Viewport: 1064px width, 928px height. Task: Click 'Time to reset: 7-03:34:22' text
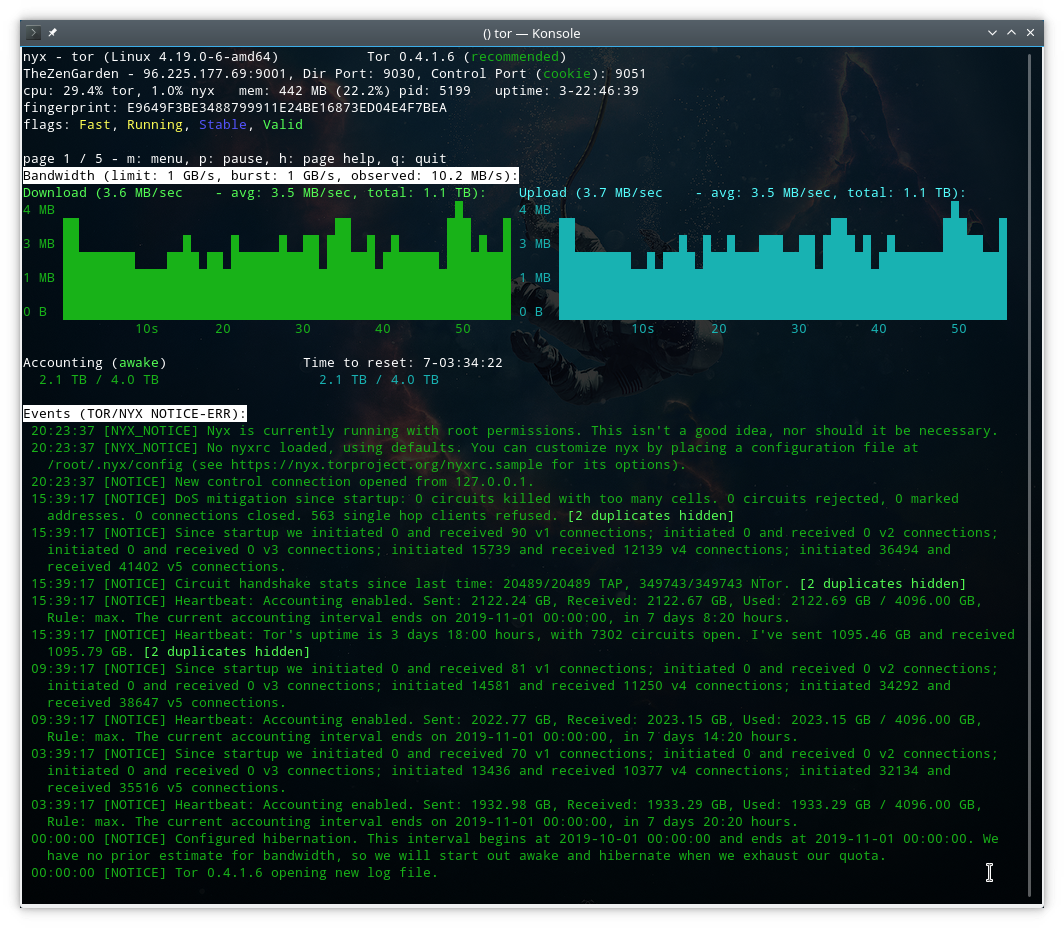[402, 363]
